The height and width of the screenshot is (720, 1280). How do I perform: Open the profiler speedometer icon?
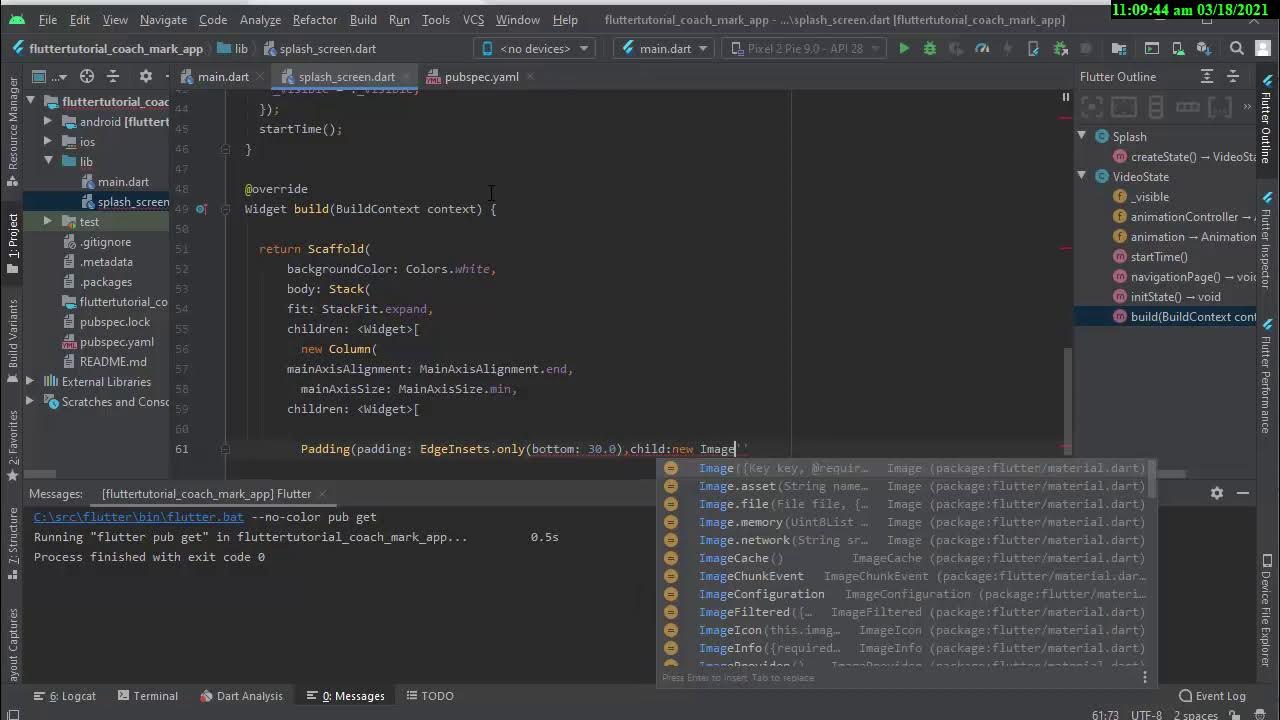coord(982,48)
